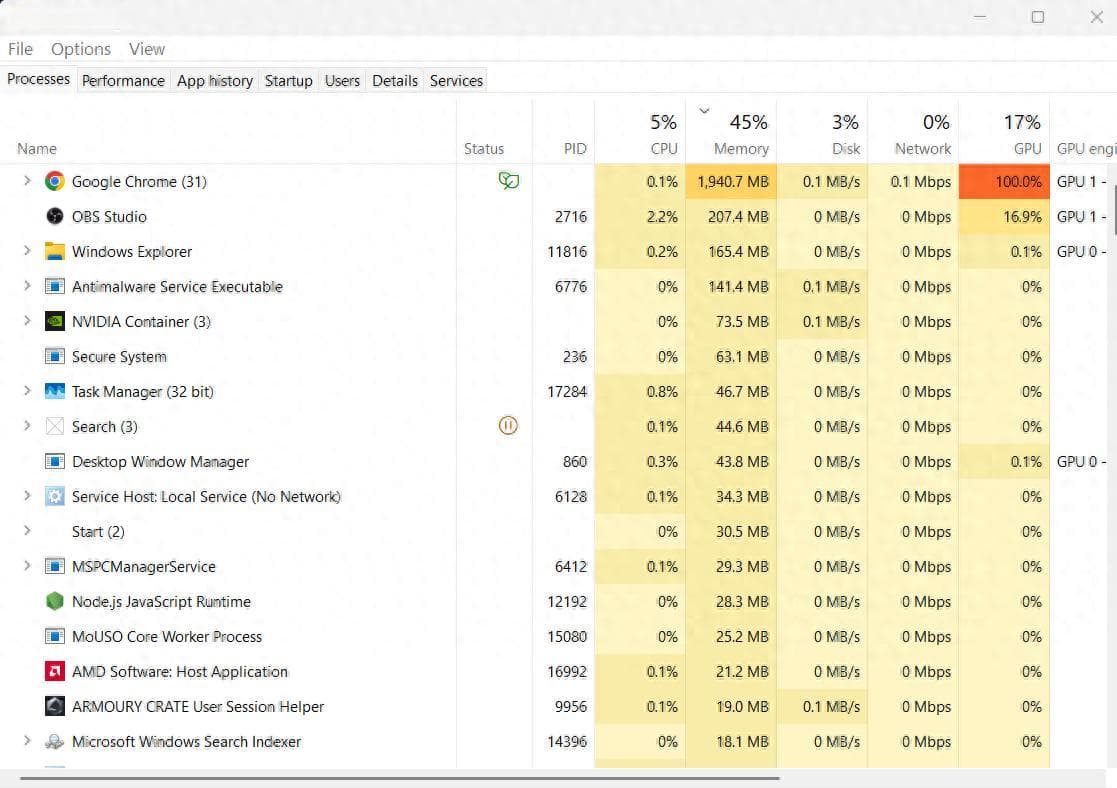Click the Node.js JavaScript Runtime icon
This screenshot has width=1117, height=788.
click(x=55, y=601)
